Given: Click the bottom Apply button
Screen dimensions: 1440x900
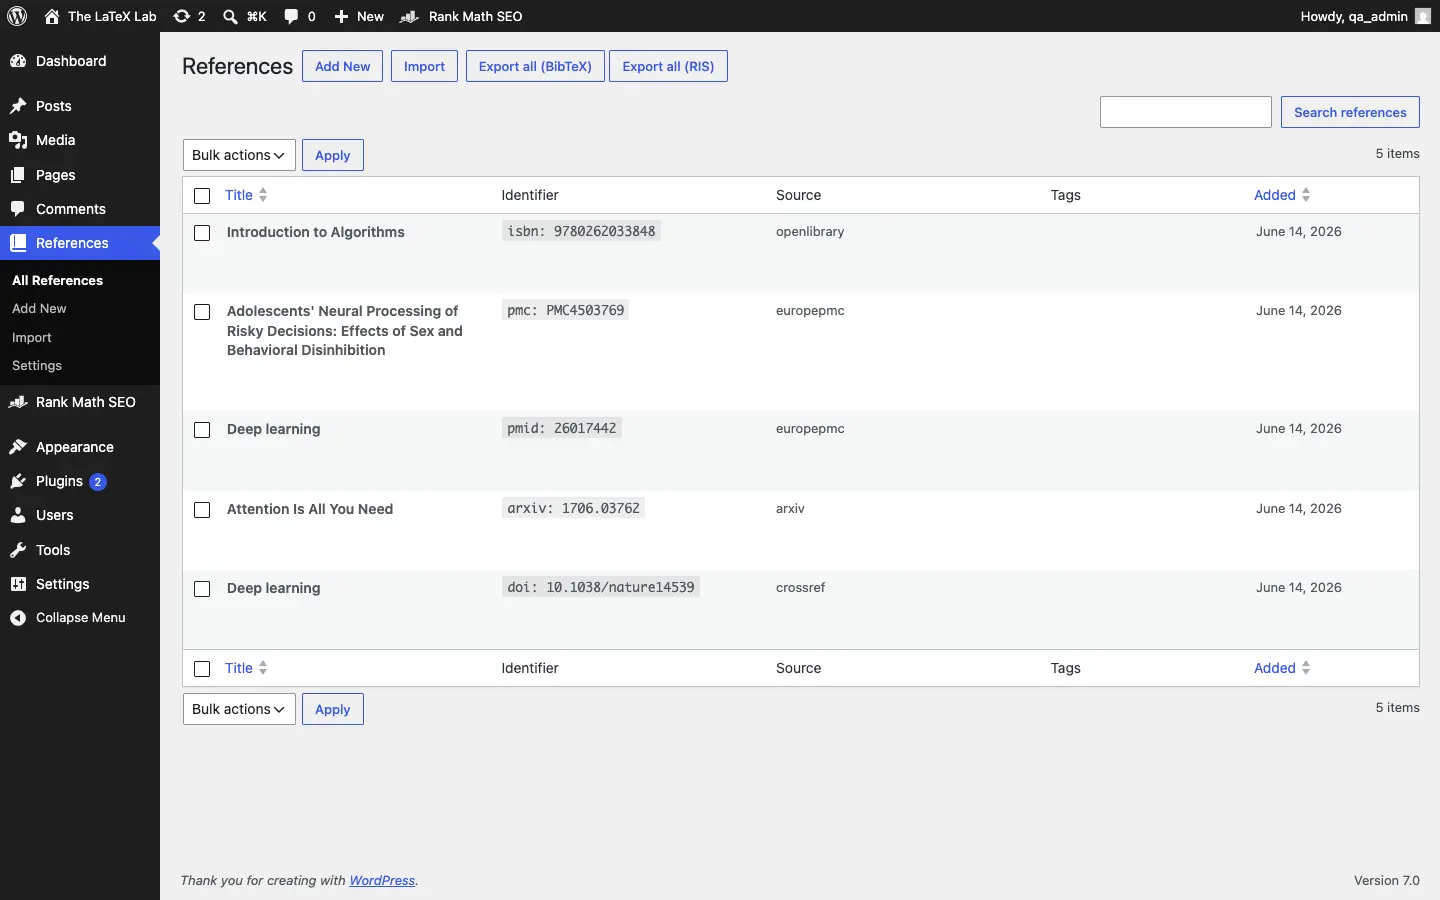Looking at the screenshot, I should point(333,709).
